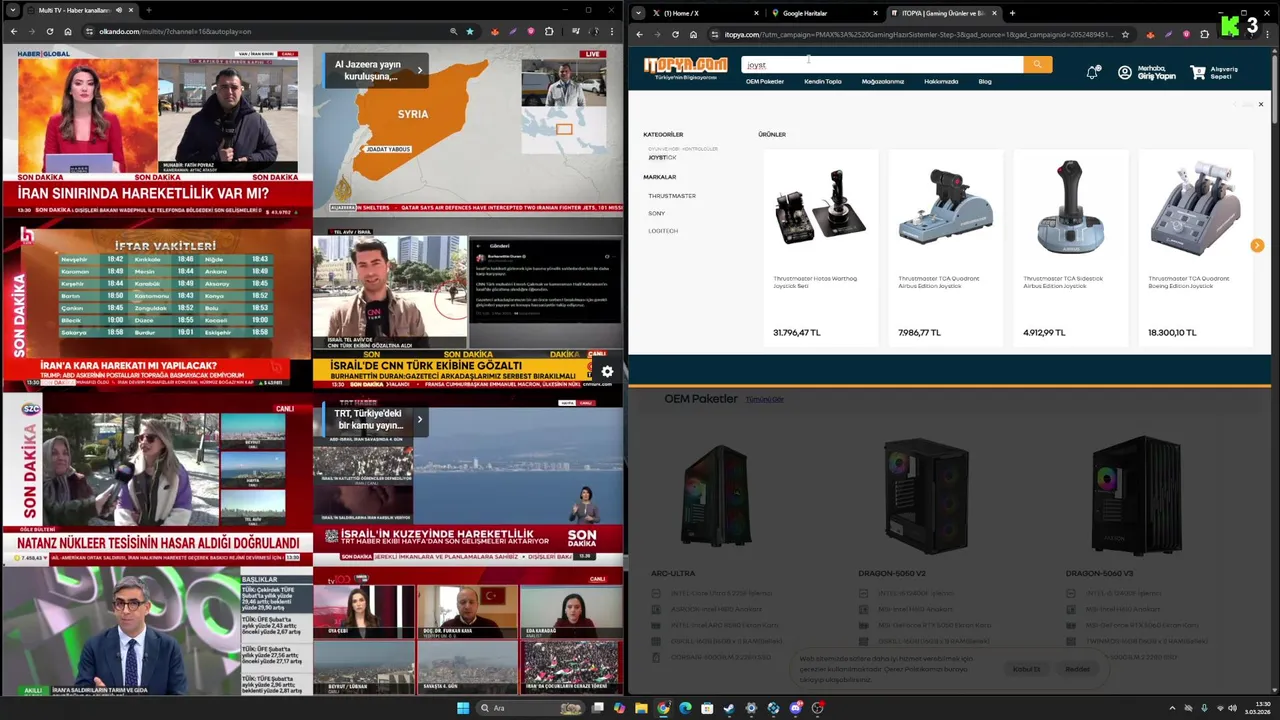Viewport: 1280px width, 720px height.
Task: Open the DRAGON-5060 V2 package case image
Action: pos(926,495)
